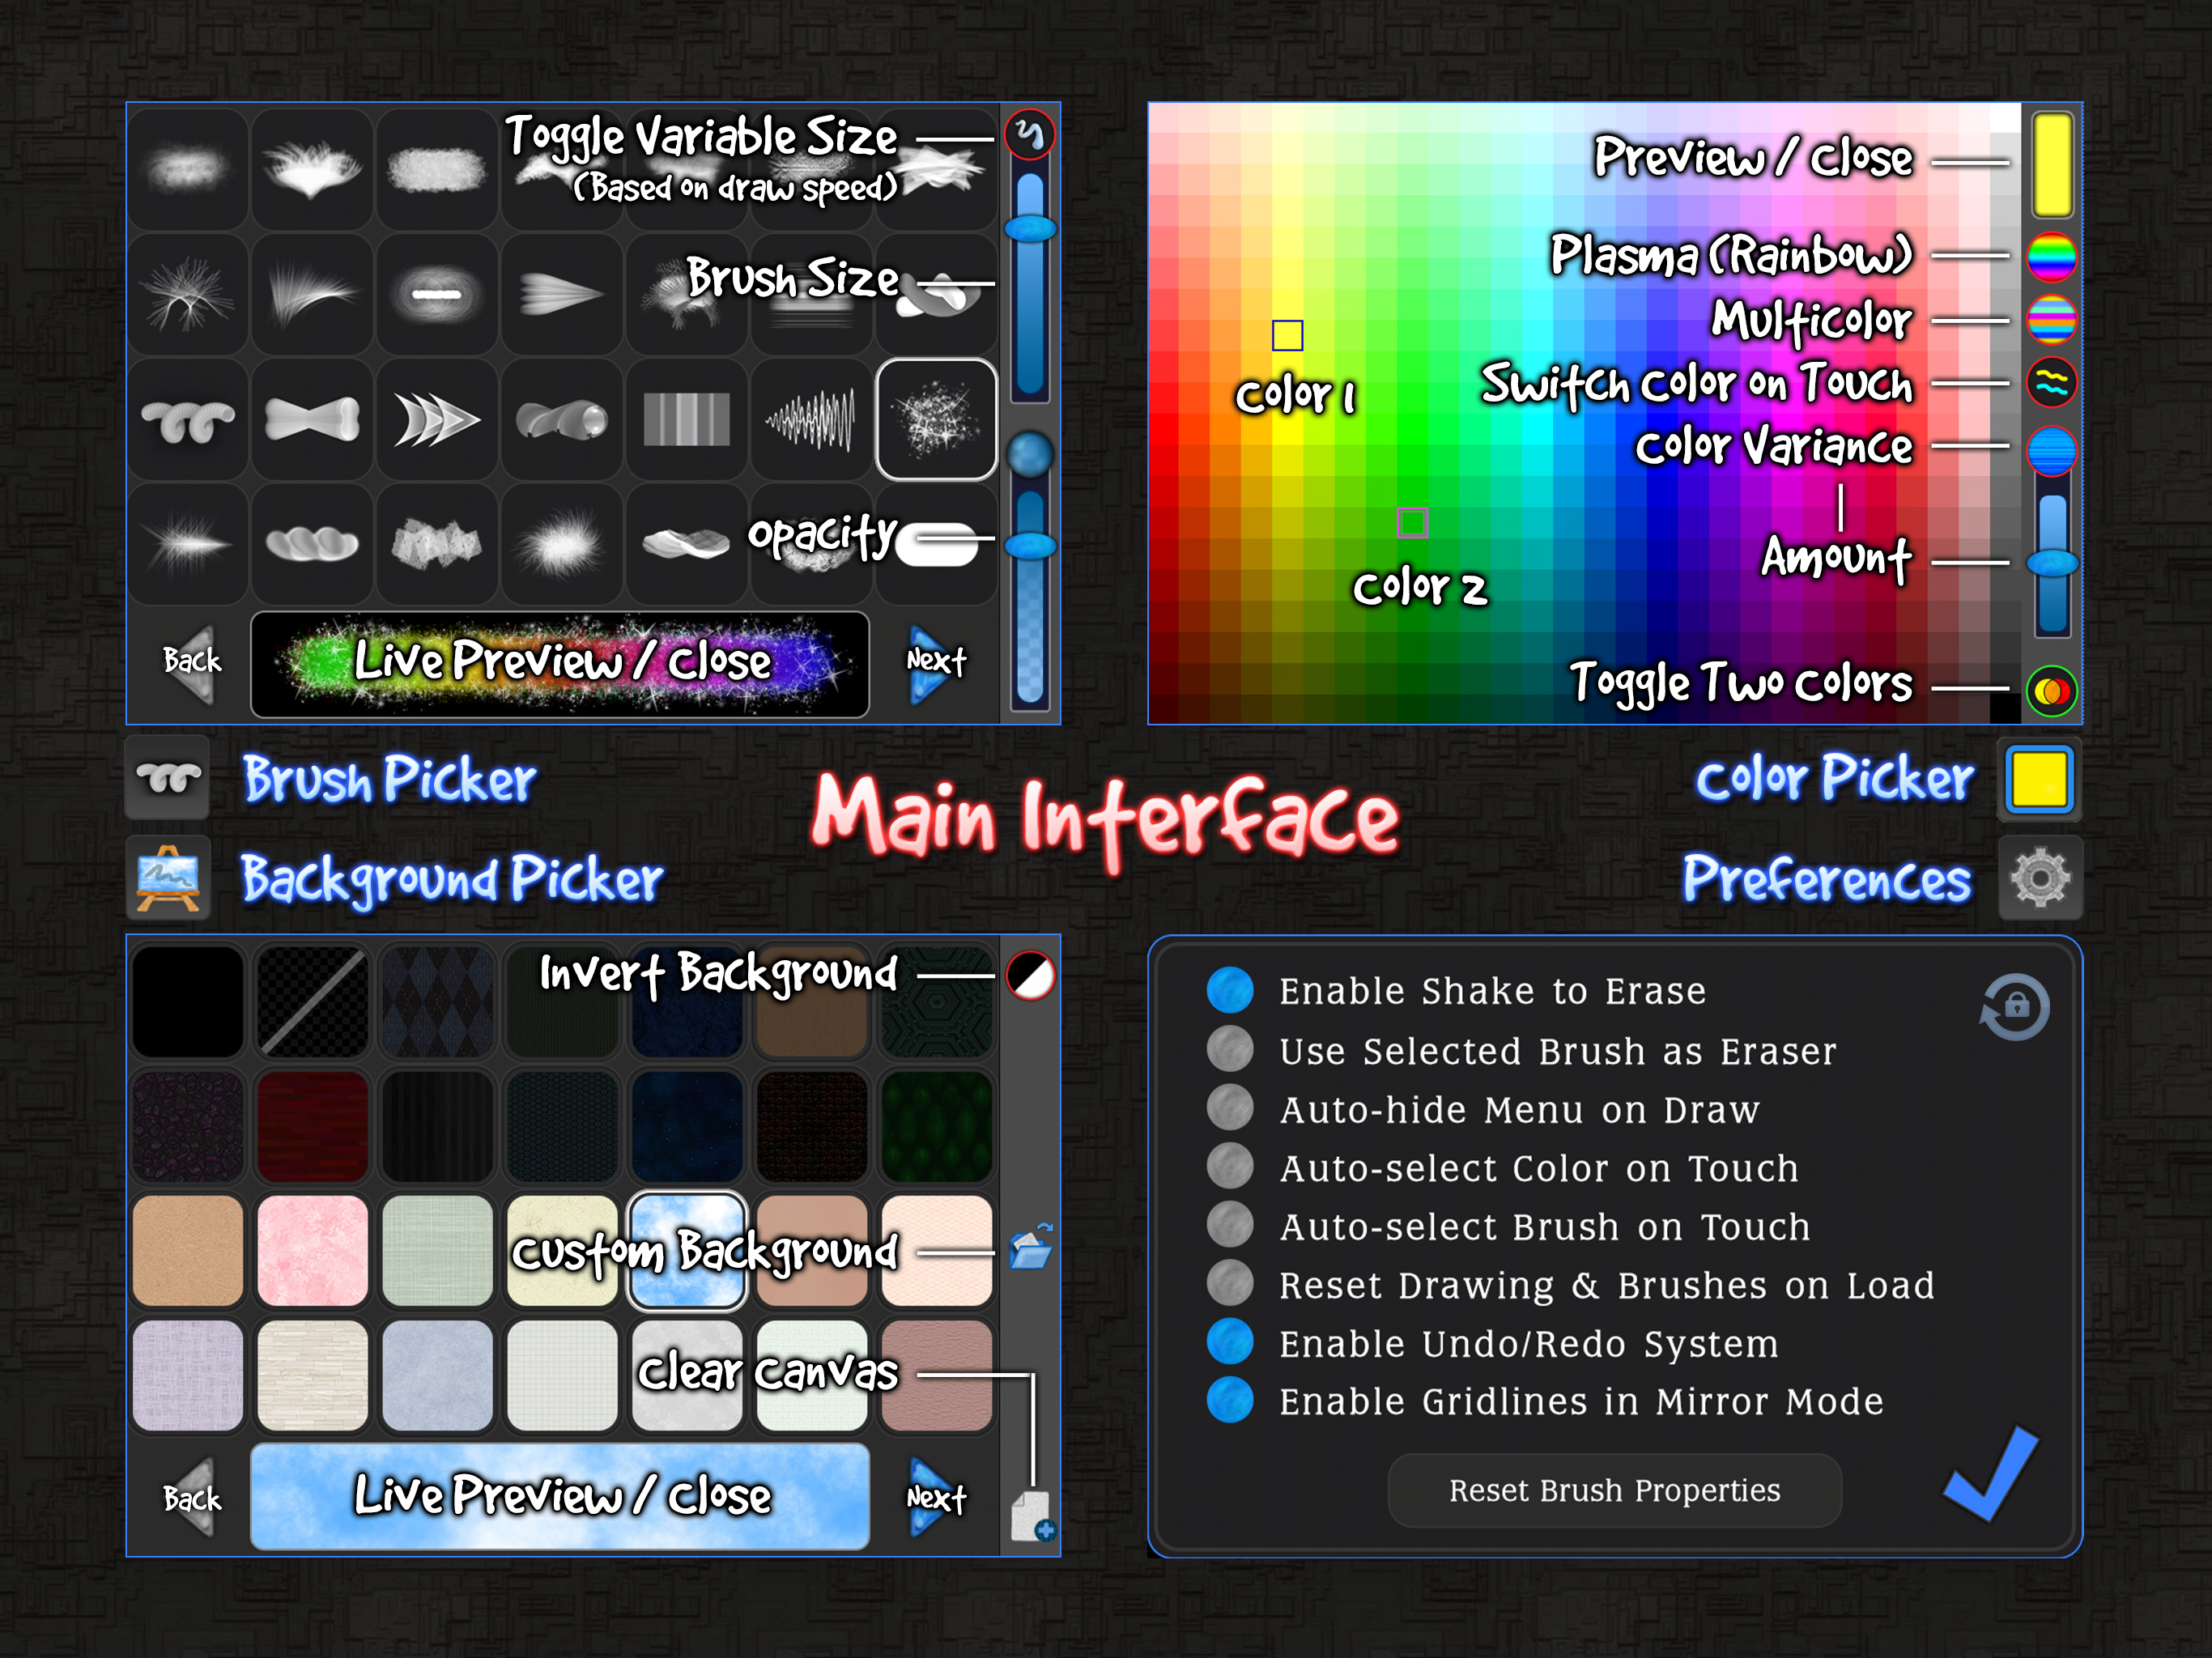2212x1658 pixels.
Task: Select the pink marble background thumbnail
Action: point(312,1251)
